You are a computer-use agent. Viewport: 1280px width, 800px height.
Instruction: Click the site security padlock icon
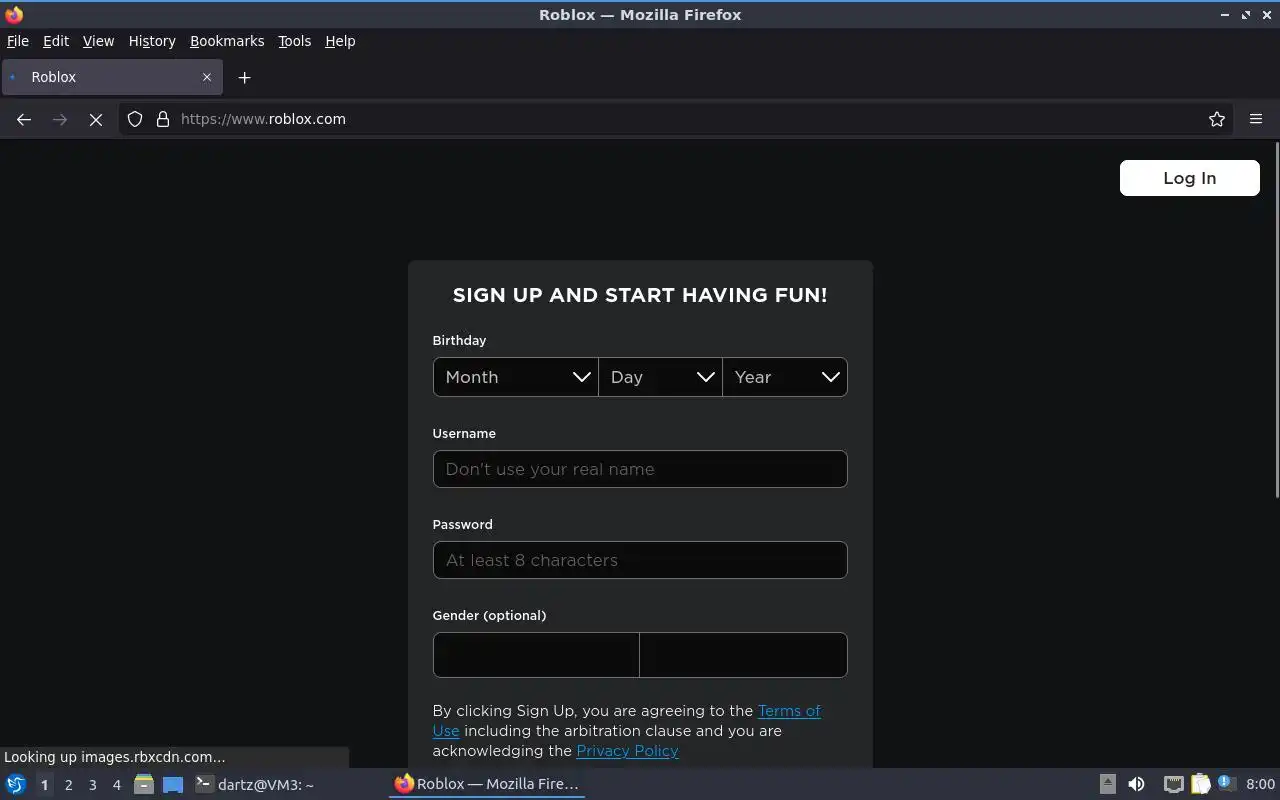163,119
